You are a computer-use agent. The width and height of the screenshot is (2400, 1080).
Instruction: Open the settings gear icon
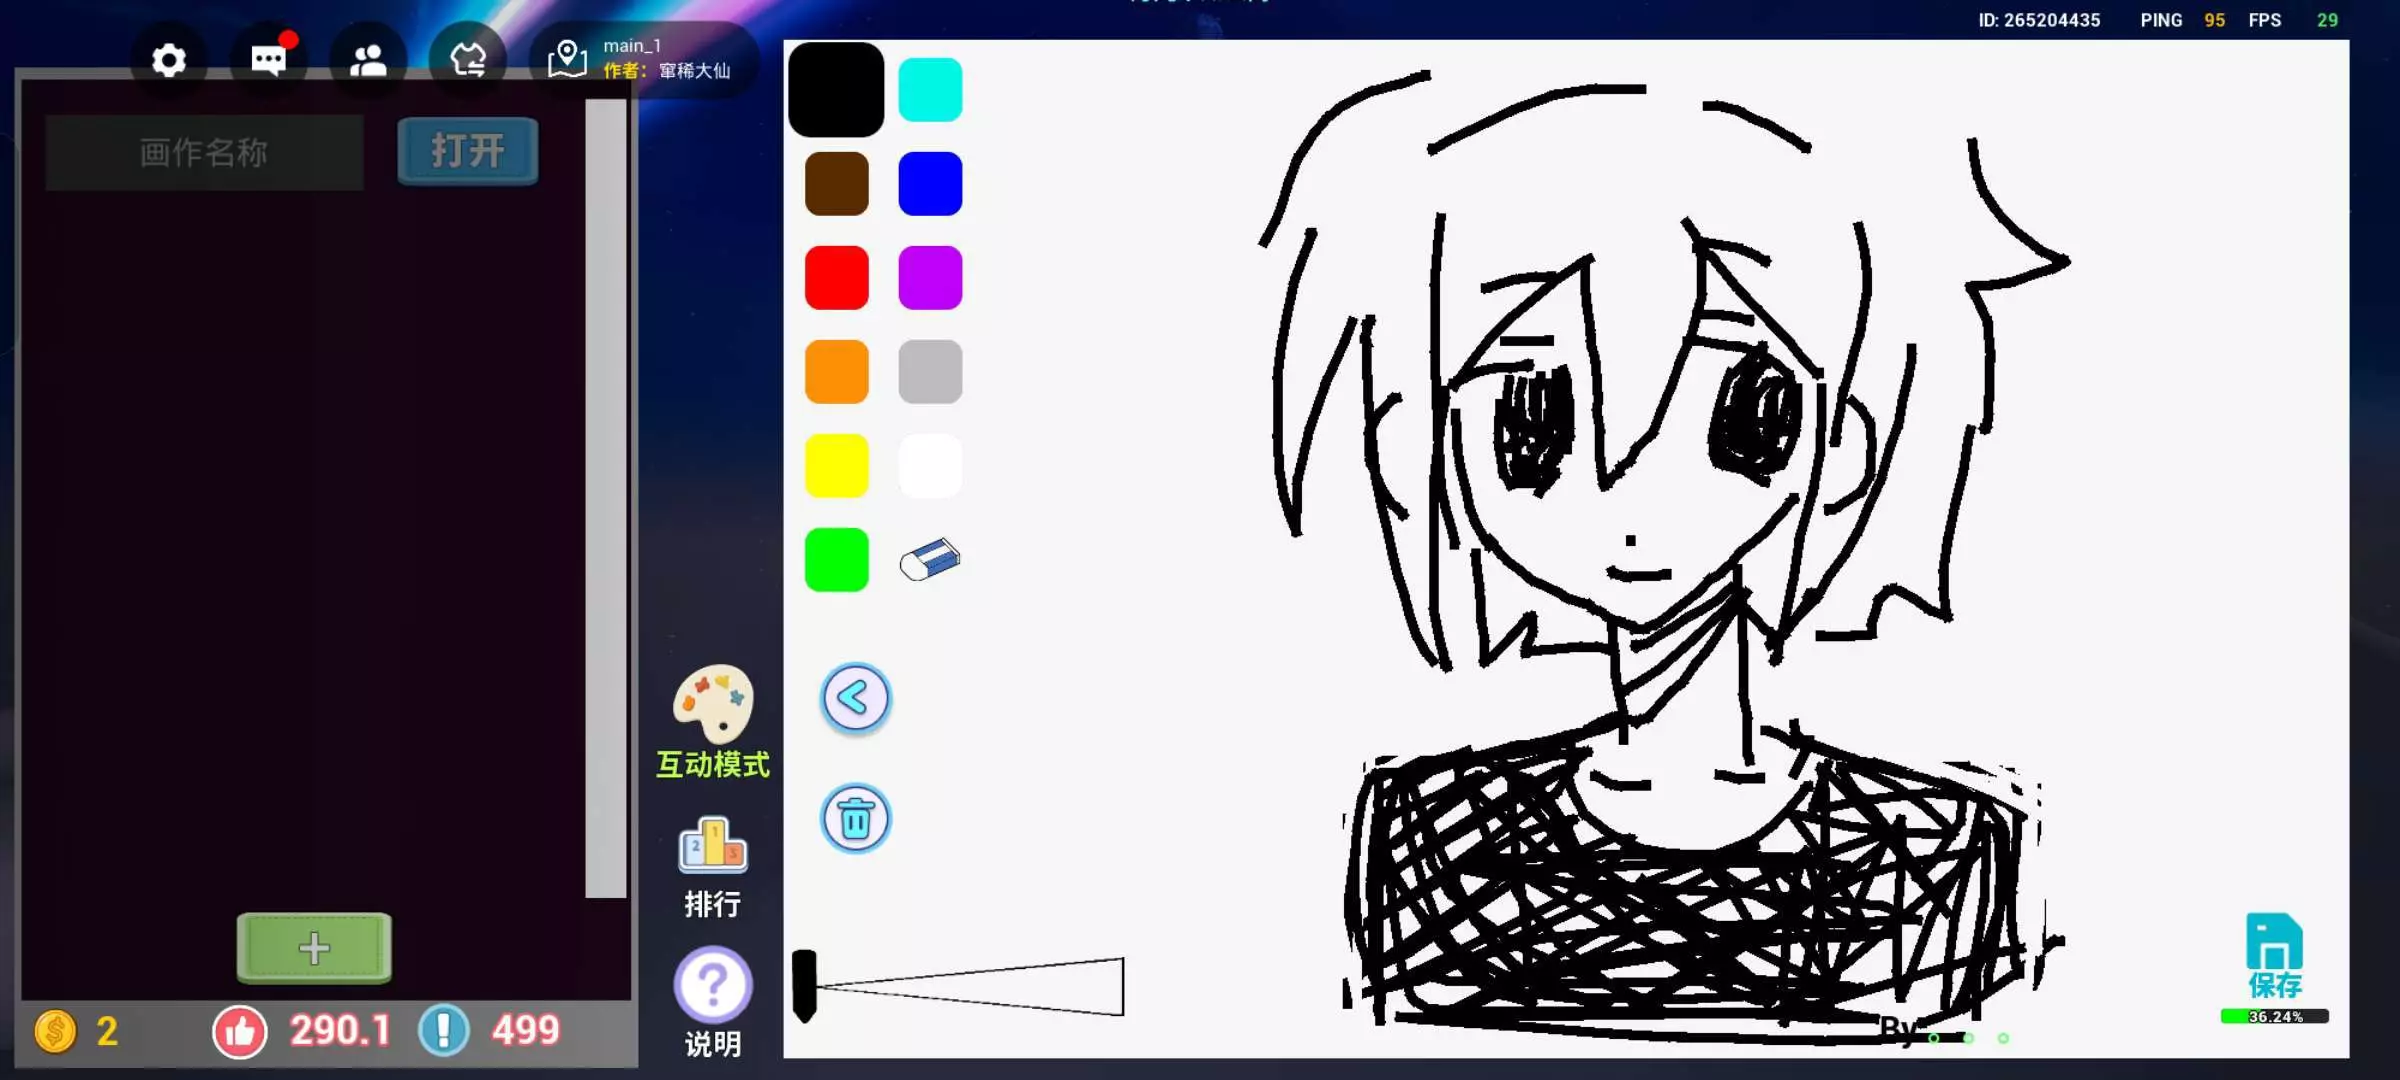pos(169,61)
